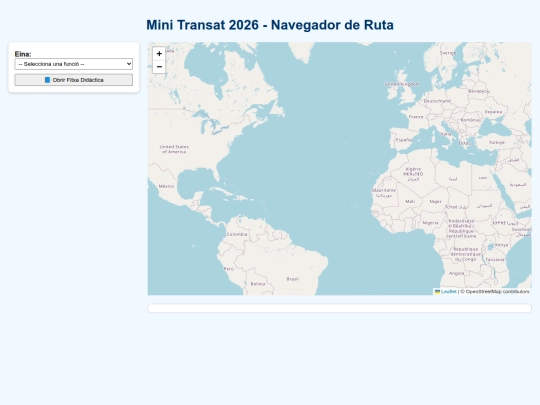Click the 'Bolivia' label on the map
Screen dimensions: 540x405
coord(258,284)
